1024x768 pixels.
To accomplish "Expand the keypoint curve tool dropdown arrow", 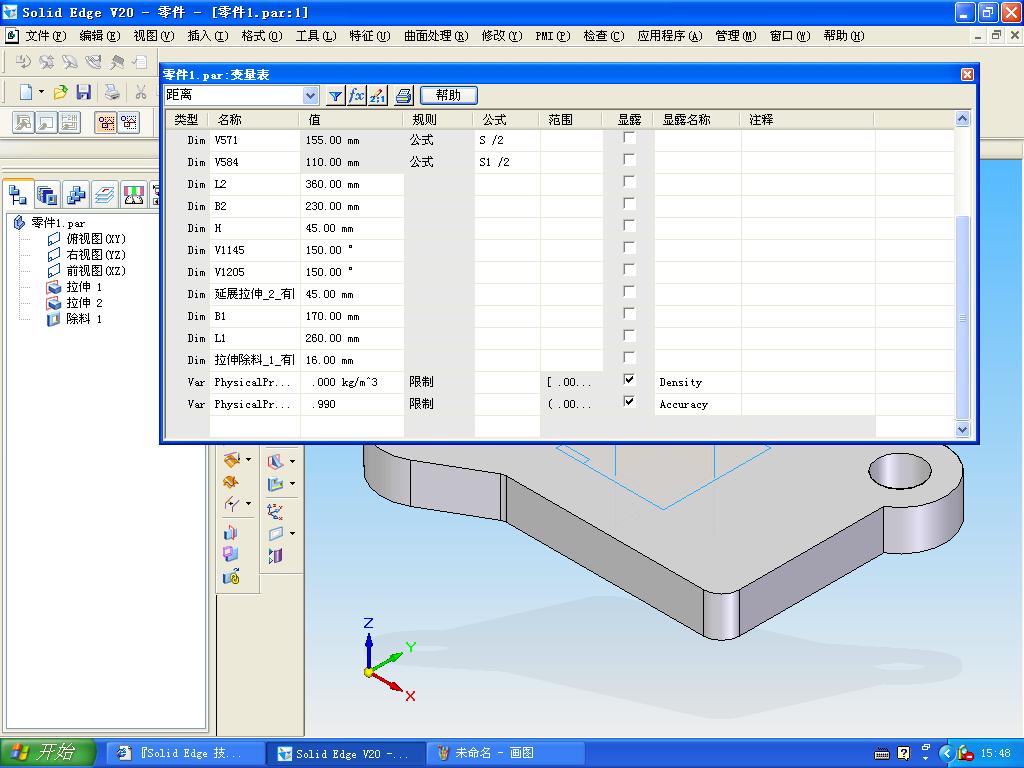I will [248, 504].
